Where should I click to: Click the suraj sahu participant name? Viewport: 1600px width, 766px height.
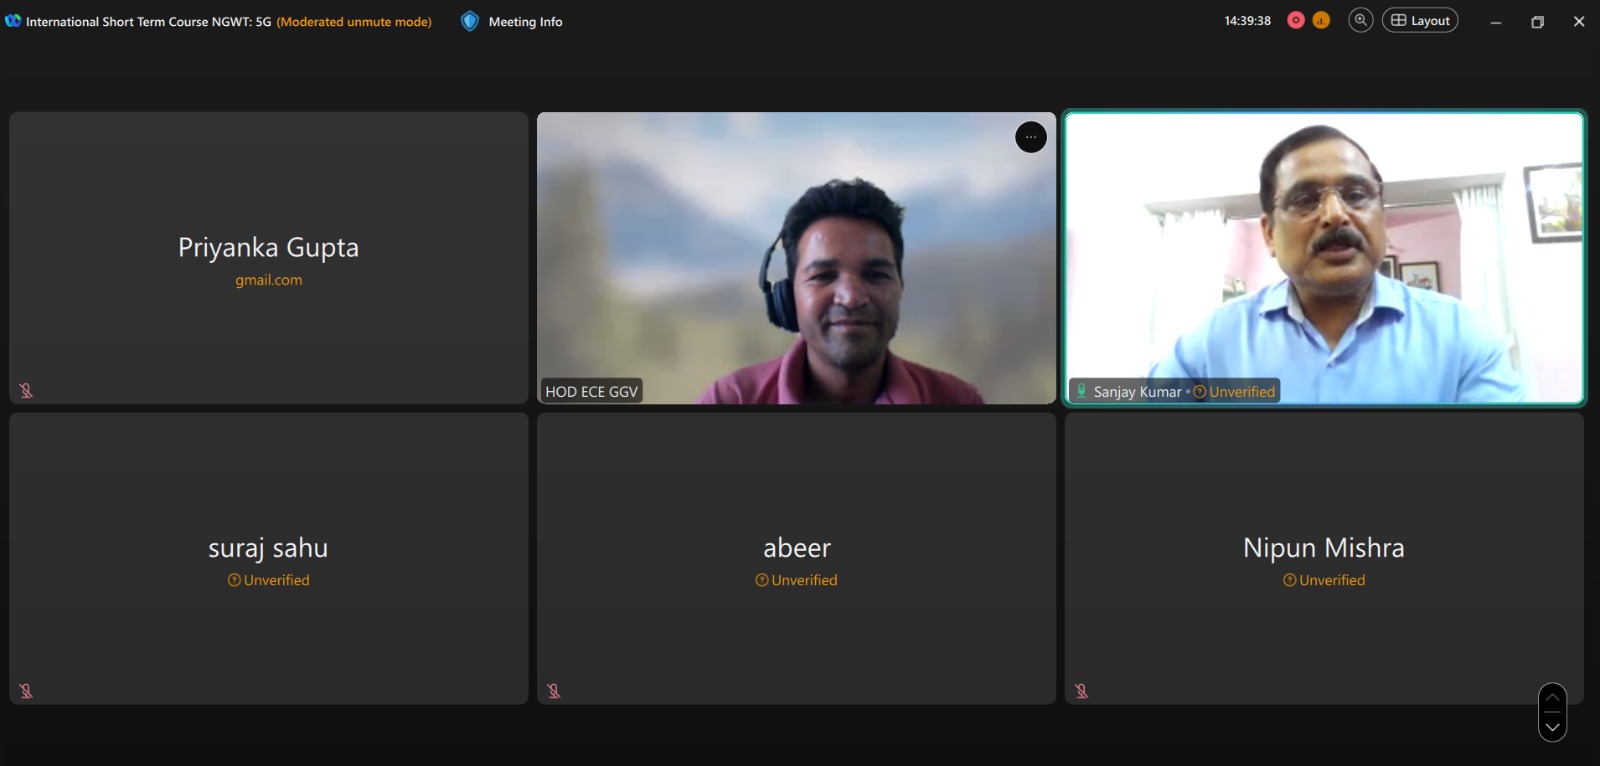[268, 548]
